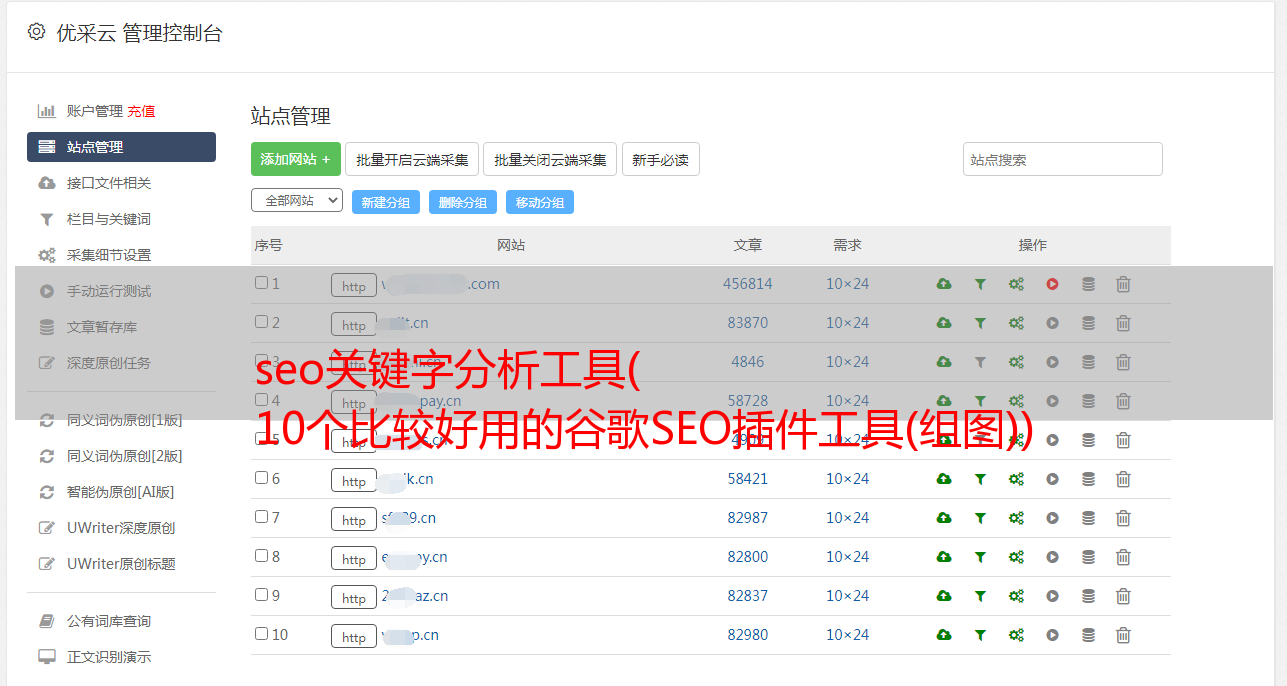Click the green 添加网站 + button

(x=296, y=159)
